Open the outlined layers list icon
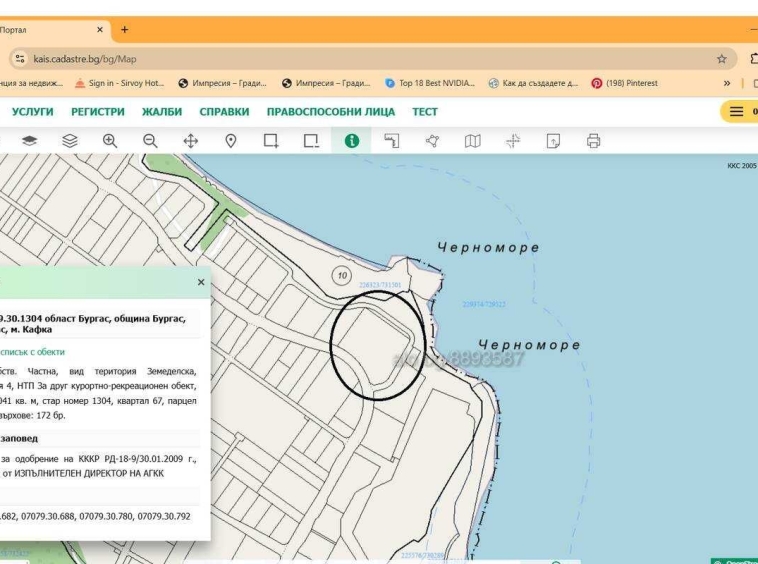 click(x=70, y=142)
